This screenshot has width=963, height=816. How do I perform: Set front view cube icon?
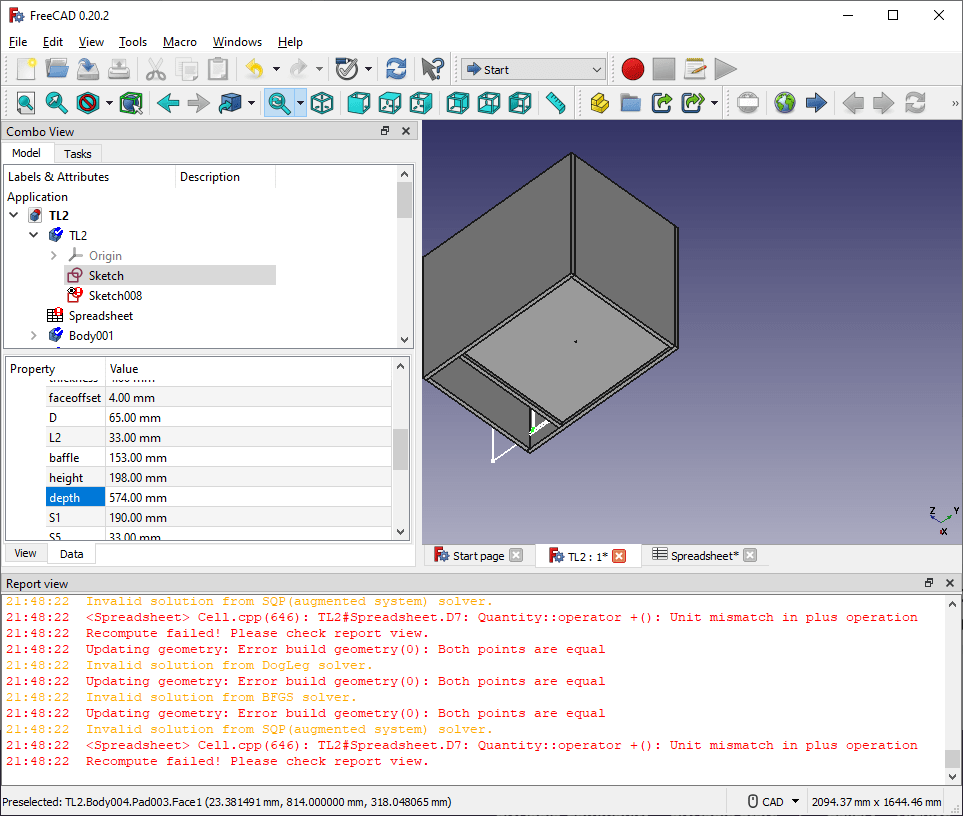coord(359,103)
